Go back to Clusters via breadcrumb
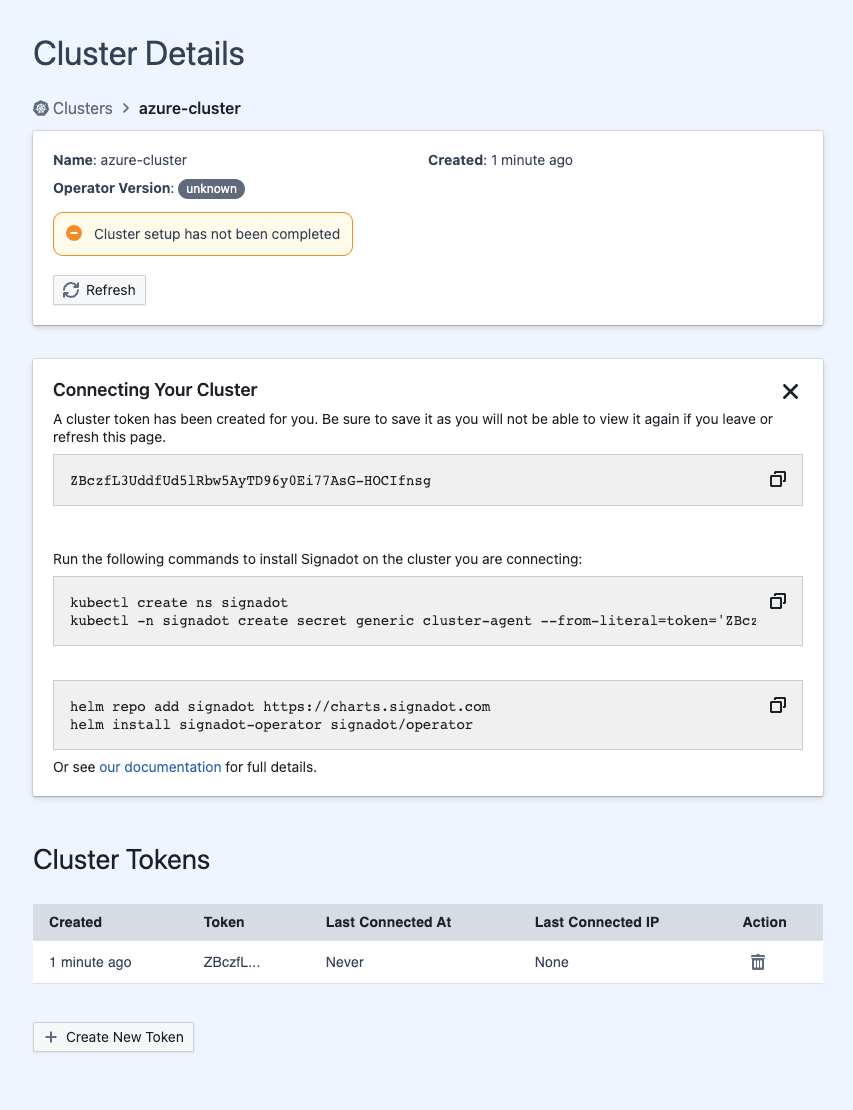853x1110 pixels. click(x=82, y=108)
